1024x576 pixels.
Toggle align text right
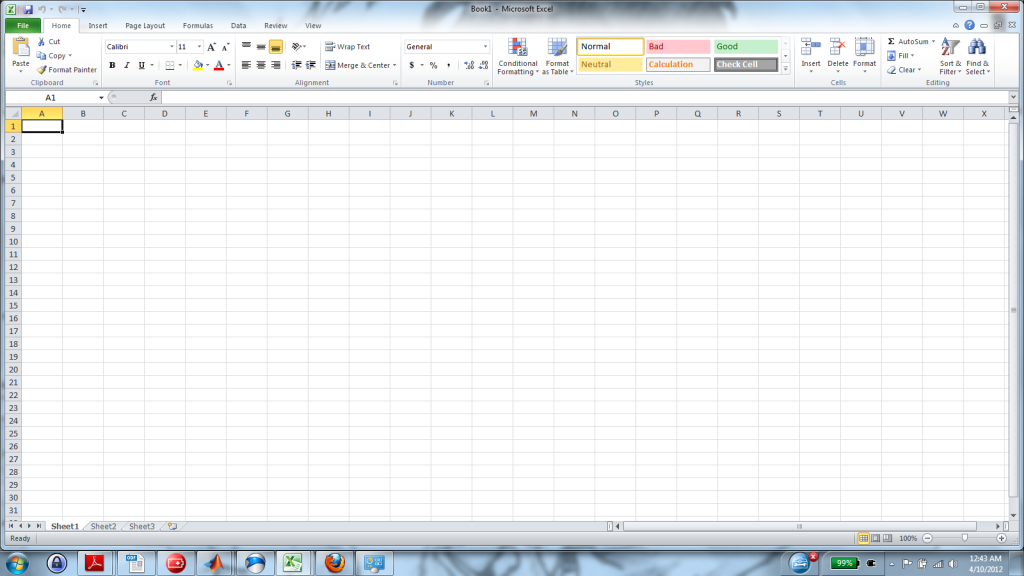tap(276, 65)
